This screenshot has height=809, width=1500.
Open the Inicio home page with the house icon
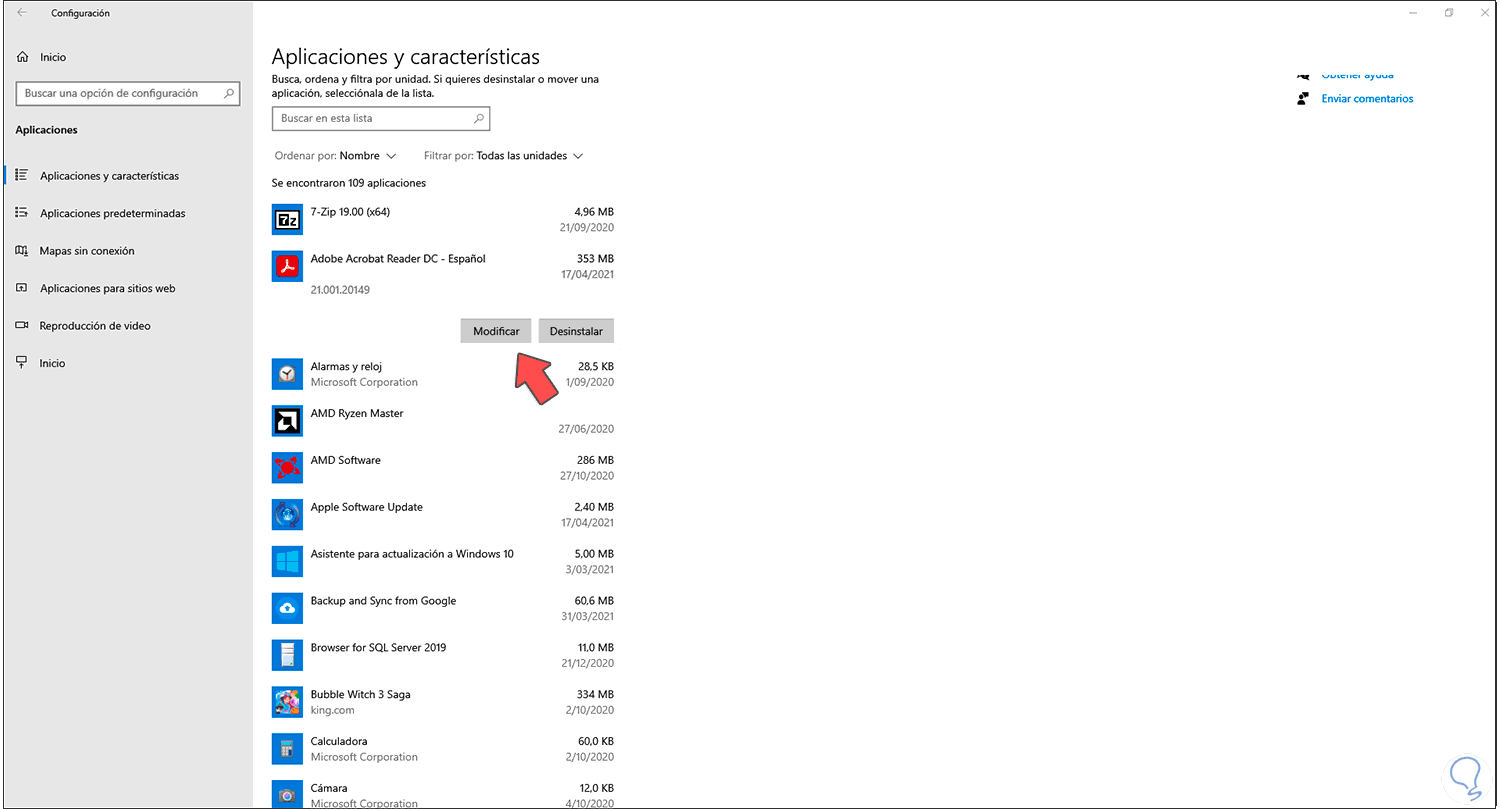pyautogui.click(x=22, y=57)
